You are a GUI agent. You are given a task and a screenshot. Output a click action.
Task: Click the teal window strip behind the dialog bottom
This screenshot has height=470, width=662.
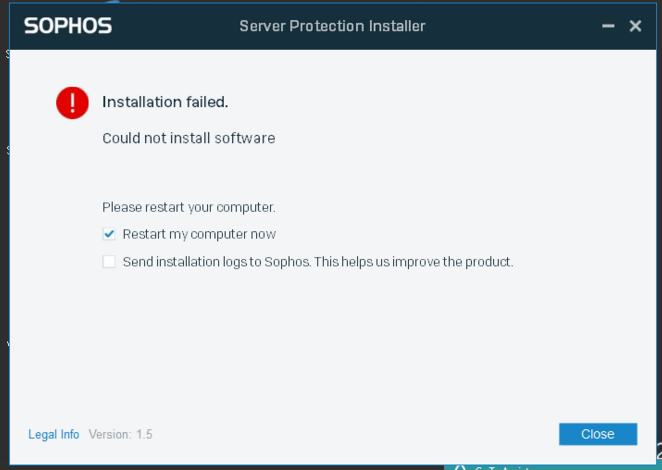point(551,467)
